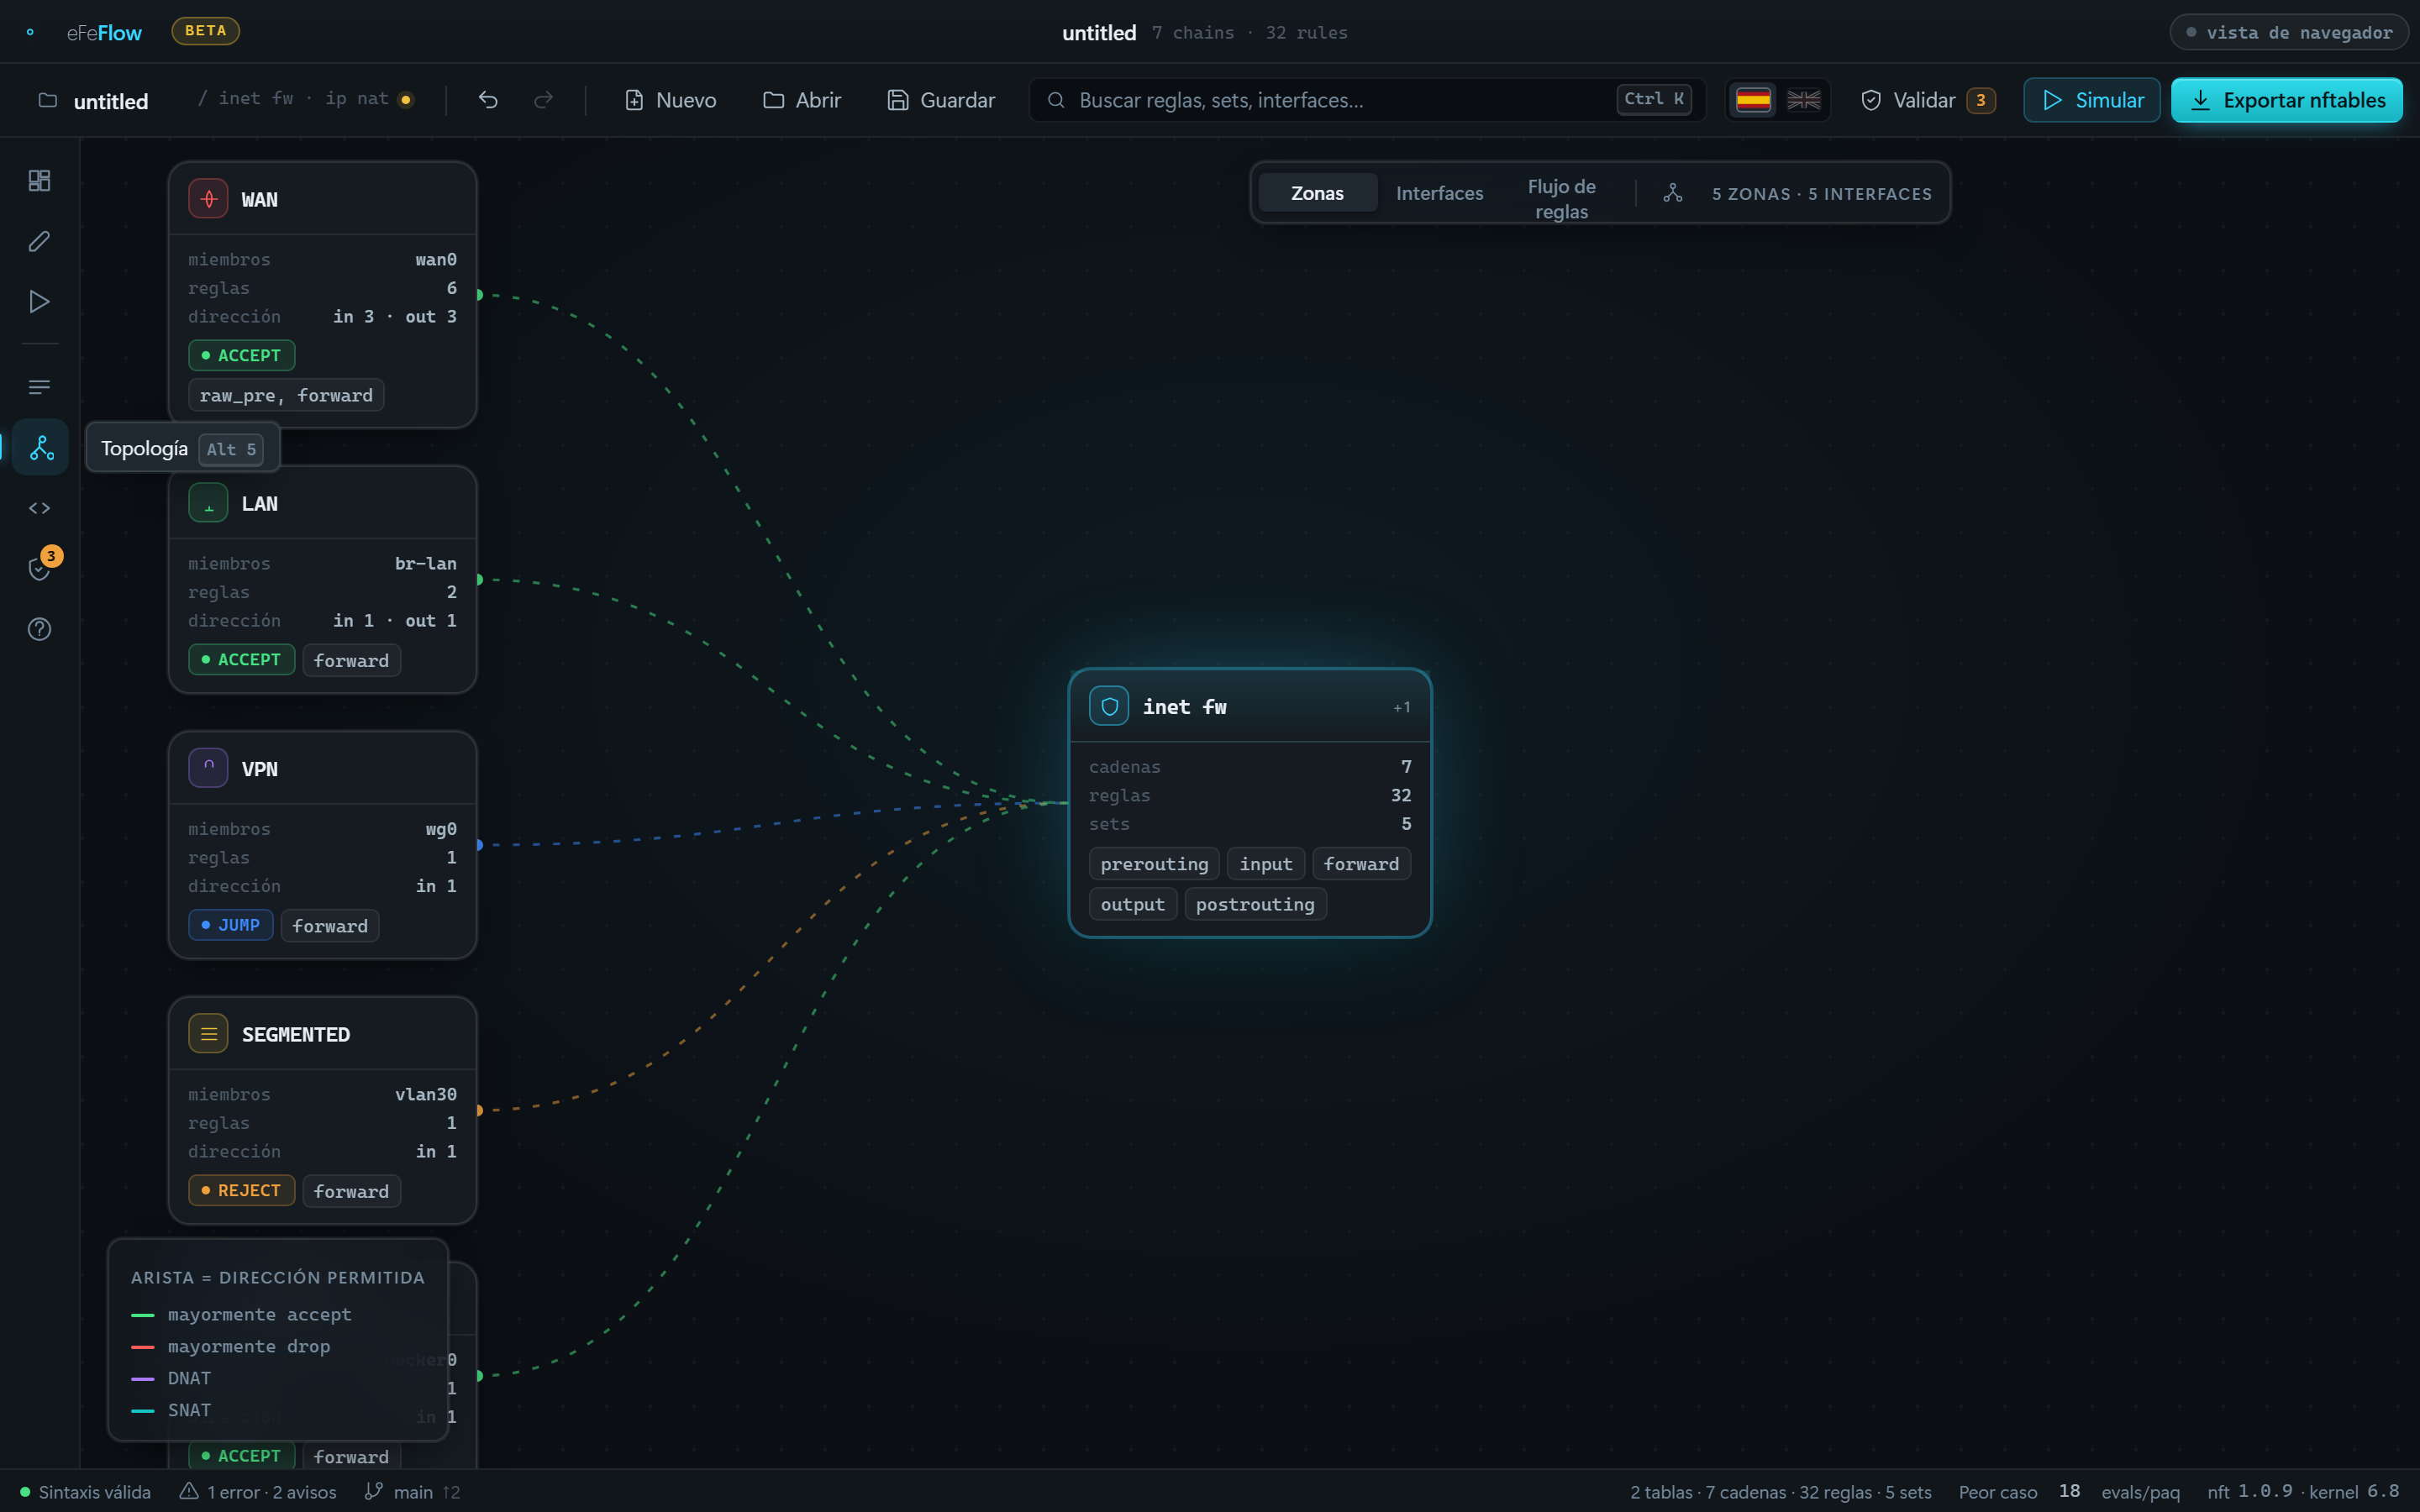Click the vlan30 member in SEGMENTED
This screenshot has height=1512, width=2420.
426,1094
